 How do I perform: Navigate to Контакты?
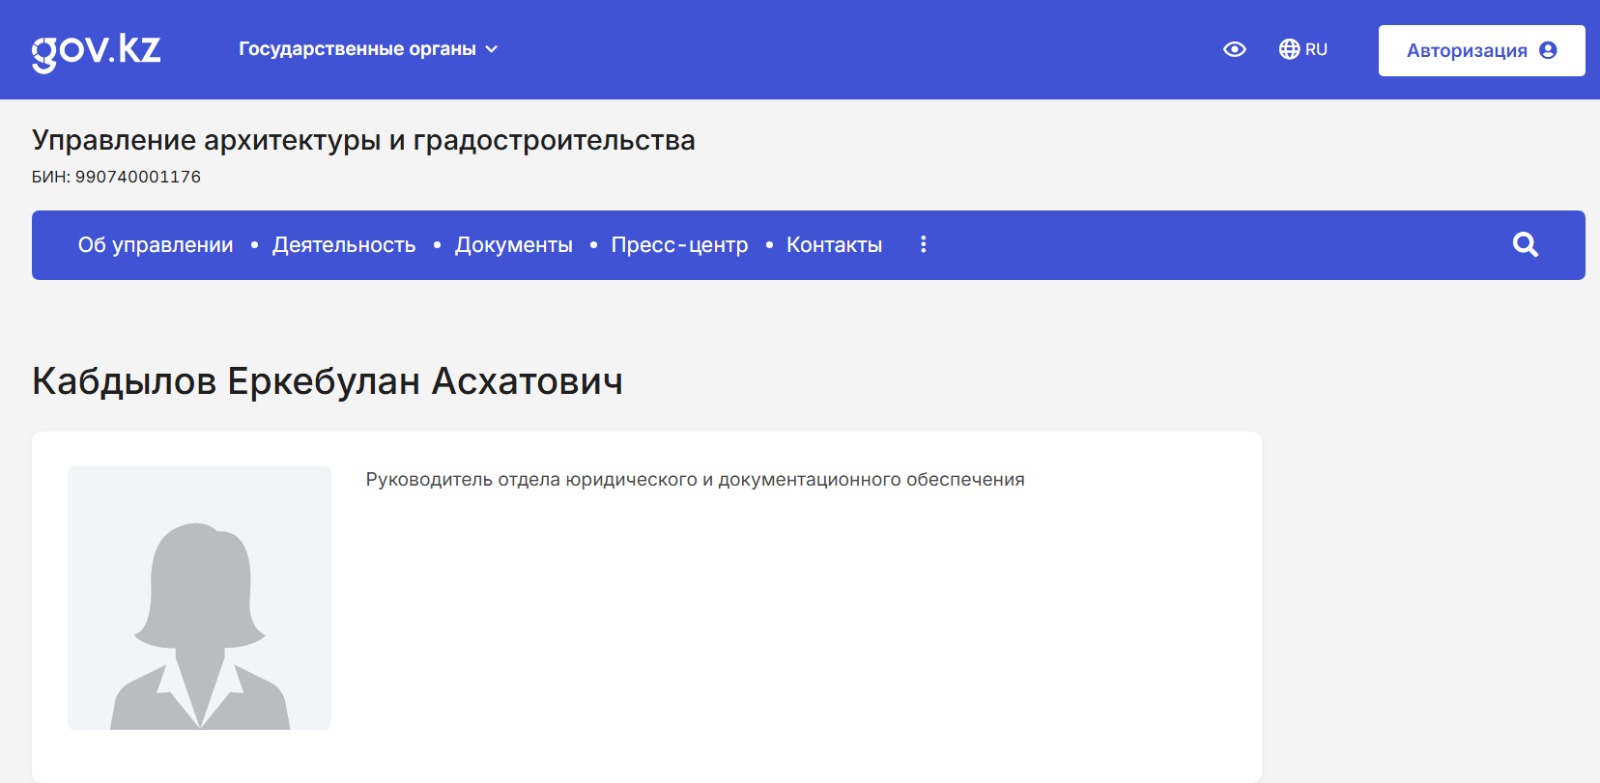point(834,245)
